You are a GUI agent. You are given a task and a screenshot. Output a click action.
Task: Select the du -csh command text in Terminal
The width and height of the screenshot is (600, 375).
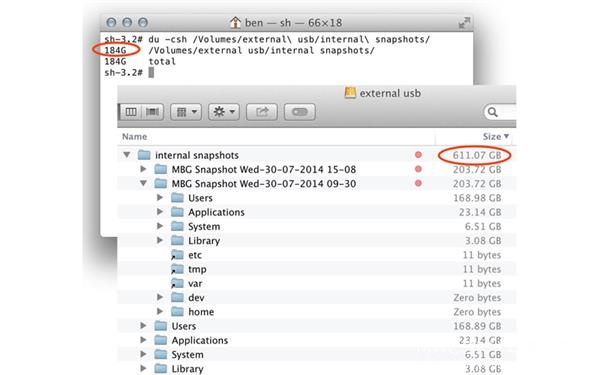point(289,39)
